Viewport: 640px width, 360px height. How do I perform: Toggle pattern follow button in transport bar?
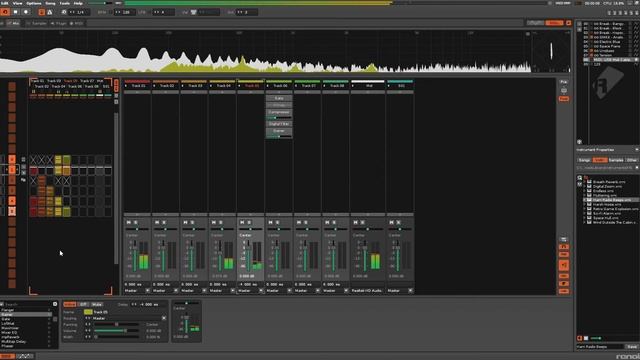click(x=42, y=12)
